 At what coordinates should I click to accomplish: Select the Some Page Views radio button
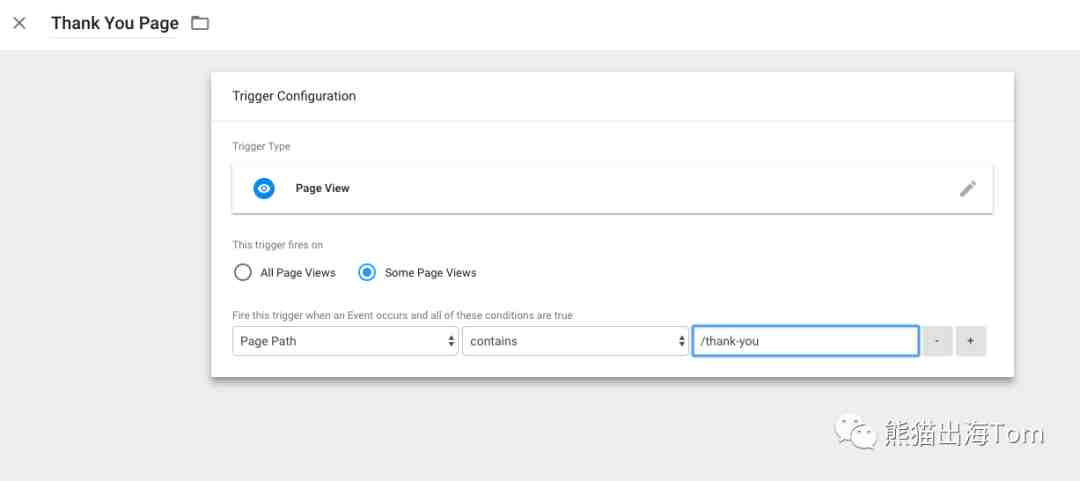tap(367, 273)
